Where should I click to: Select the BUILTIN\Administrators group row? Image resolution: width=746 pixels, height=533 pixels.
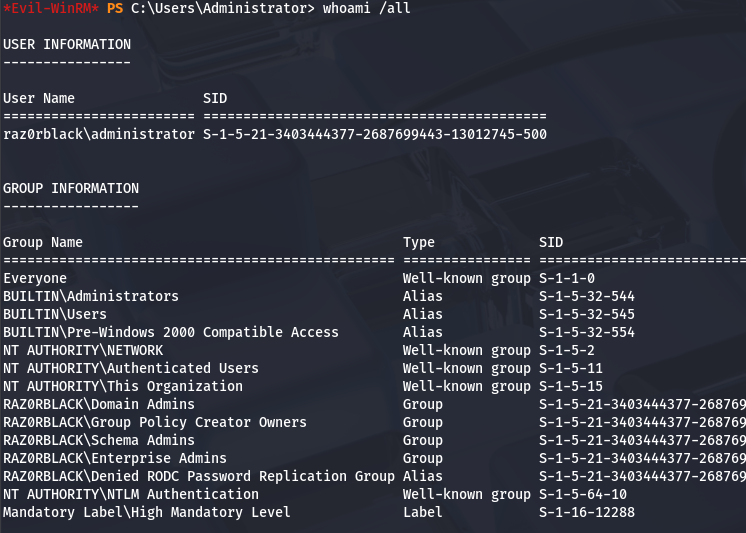tap(91, 296)
